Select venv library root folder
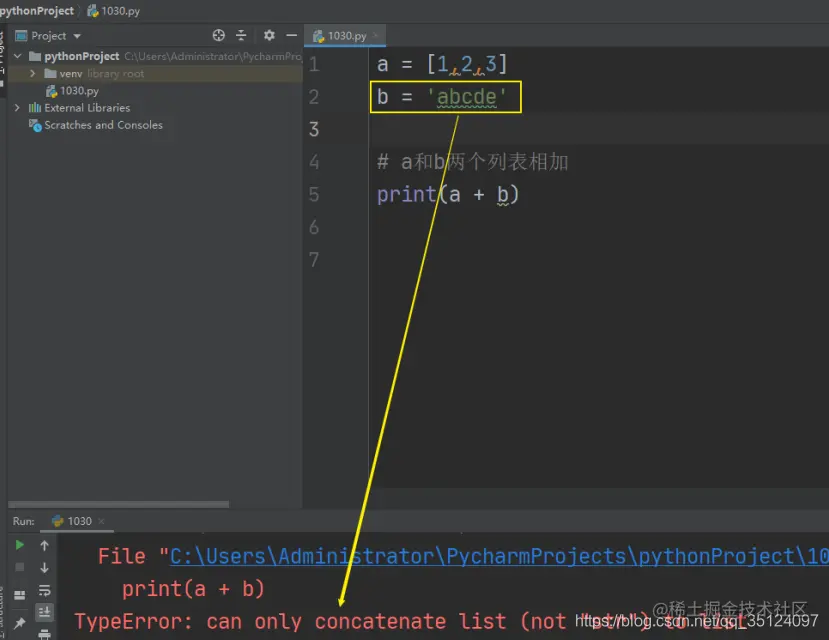Image resolution: width=829 pixels, height=640 pixels. tap(94, 73)
